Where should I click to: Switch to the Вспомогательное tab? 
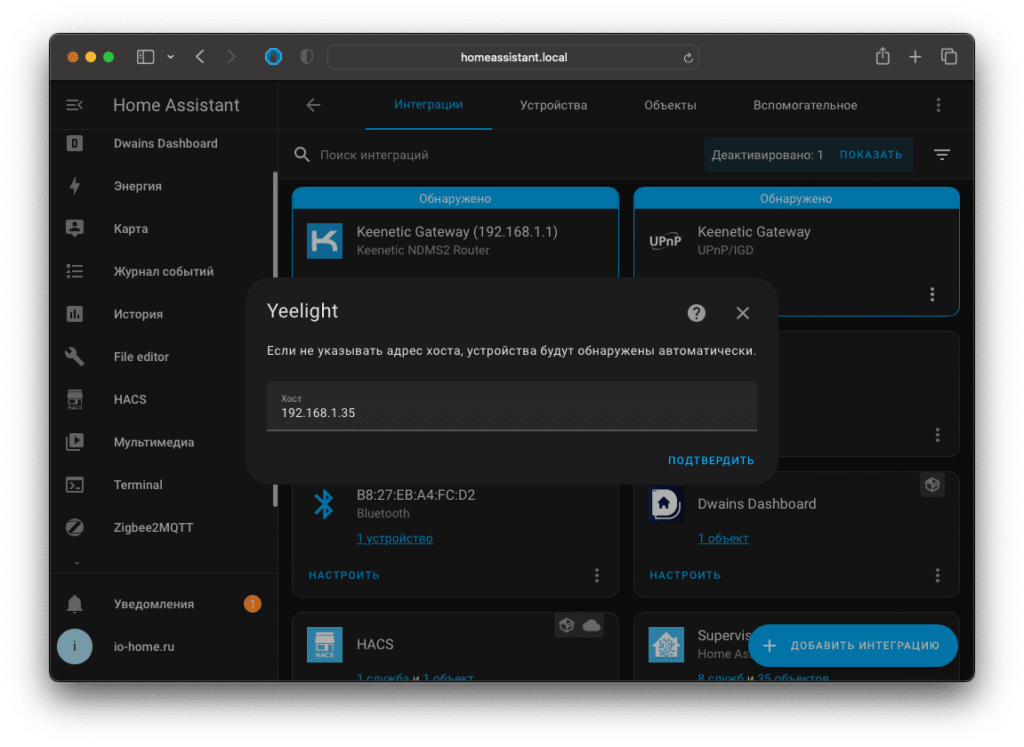[805, 105]
